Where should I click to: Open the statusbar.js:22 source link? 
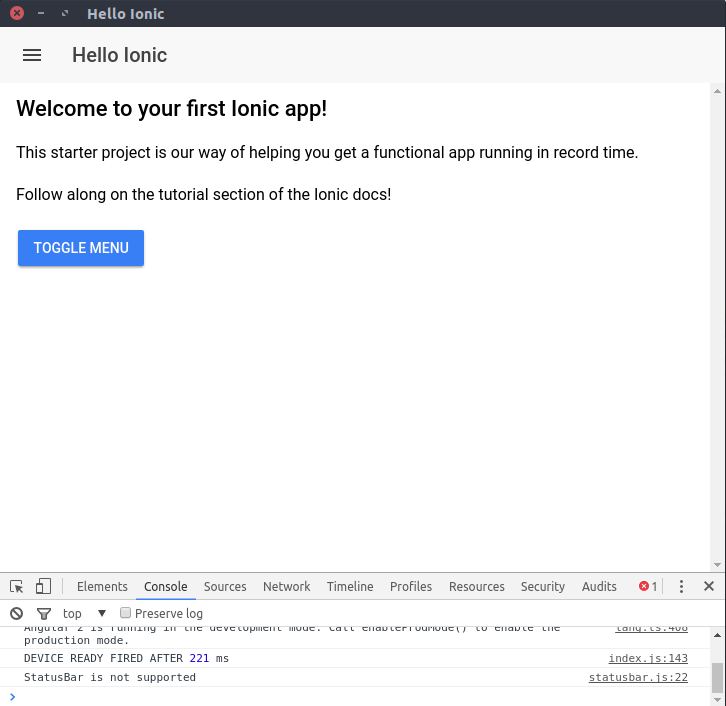pyautogui.click(x=638, y=677)
